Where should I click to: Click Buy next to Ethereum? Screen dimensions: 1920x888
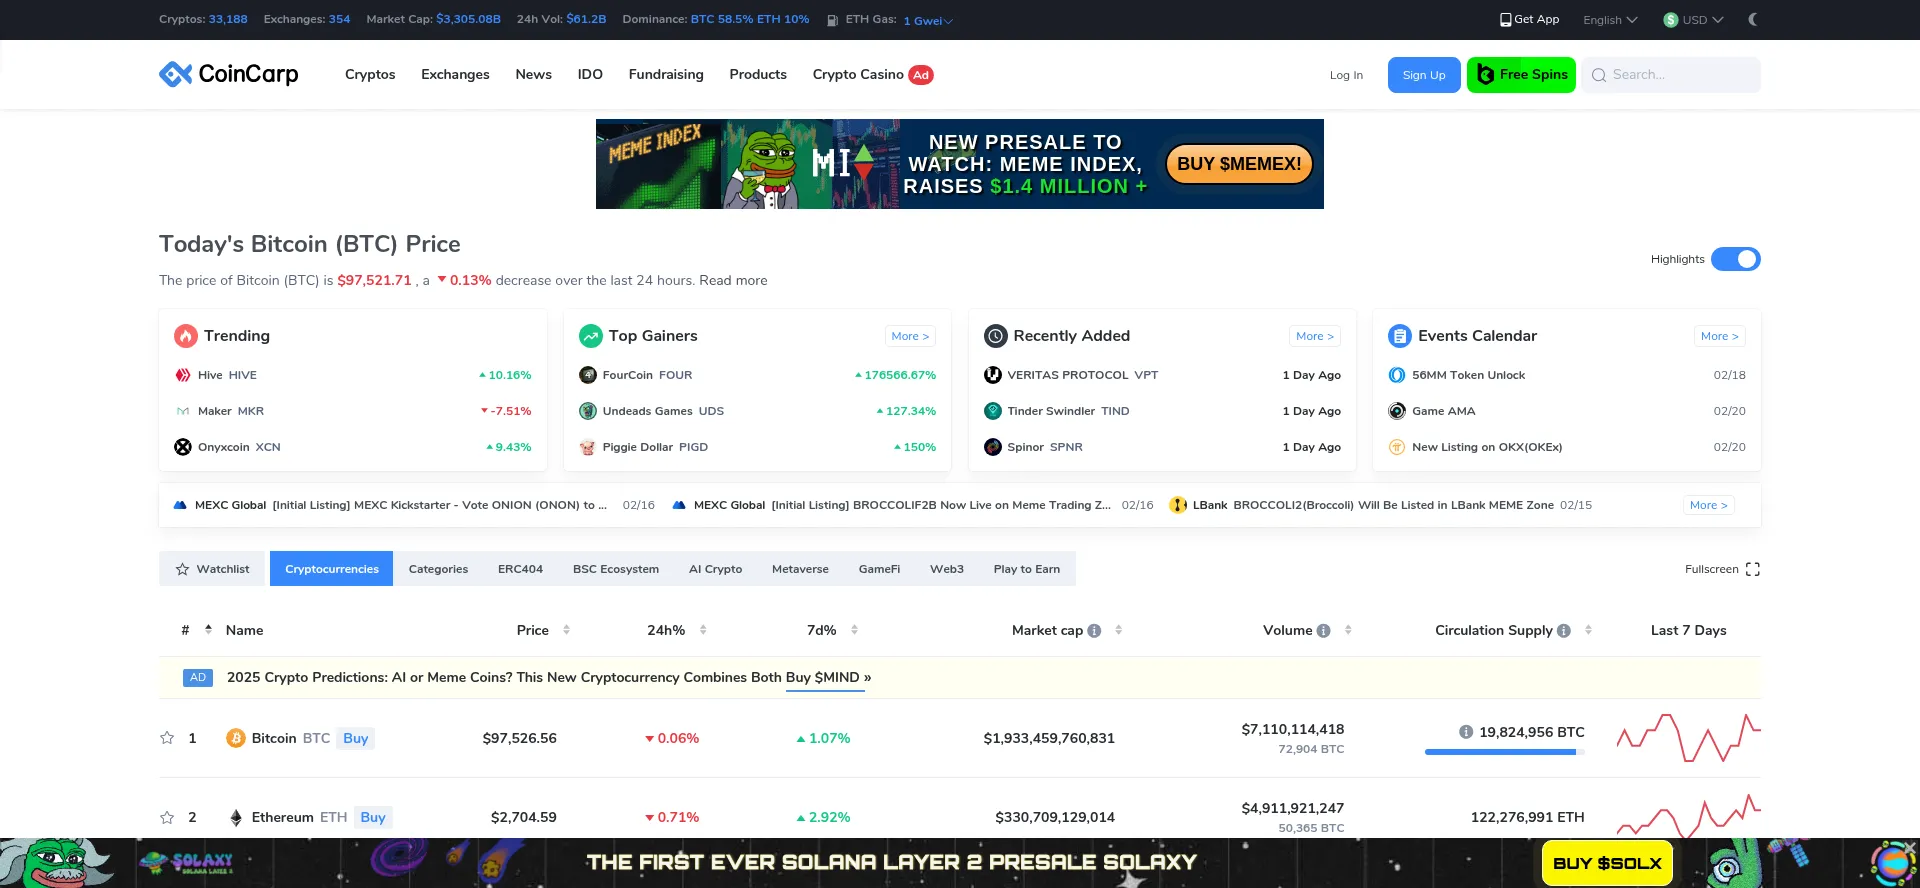coord(373,817)
